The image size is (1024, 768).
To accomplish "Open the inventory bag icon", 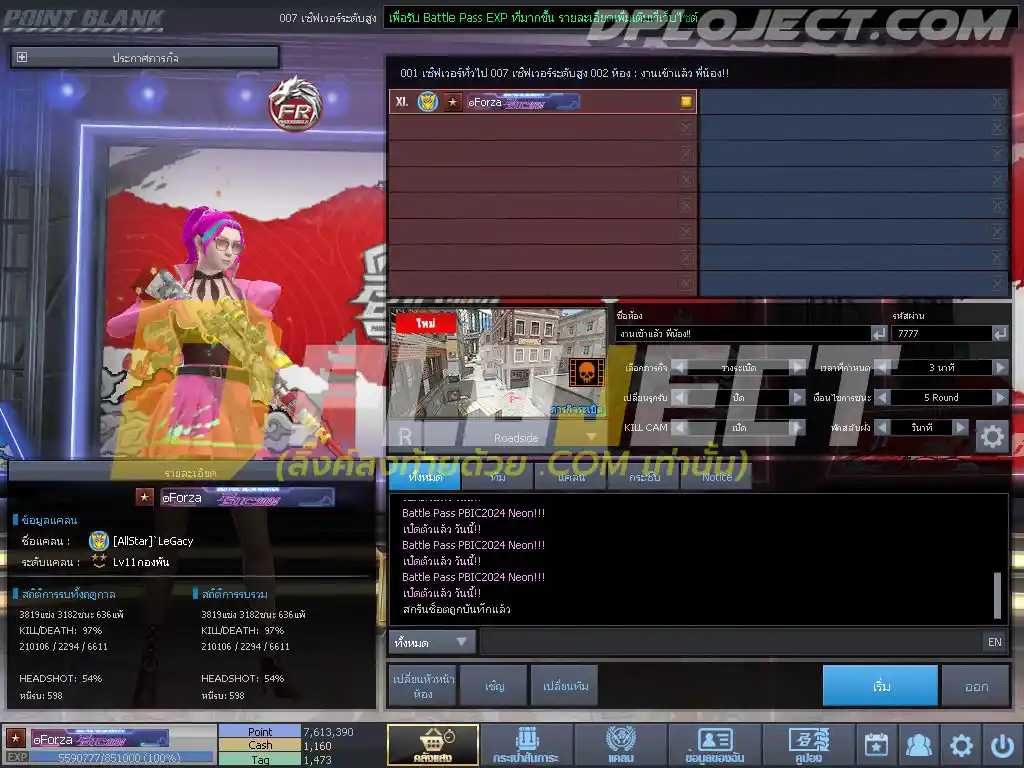I will tap(526, 744).
